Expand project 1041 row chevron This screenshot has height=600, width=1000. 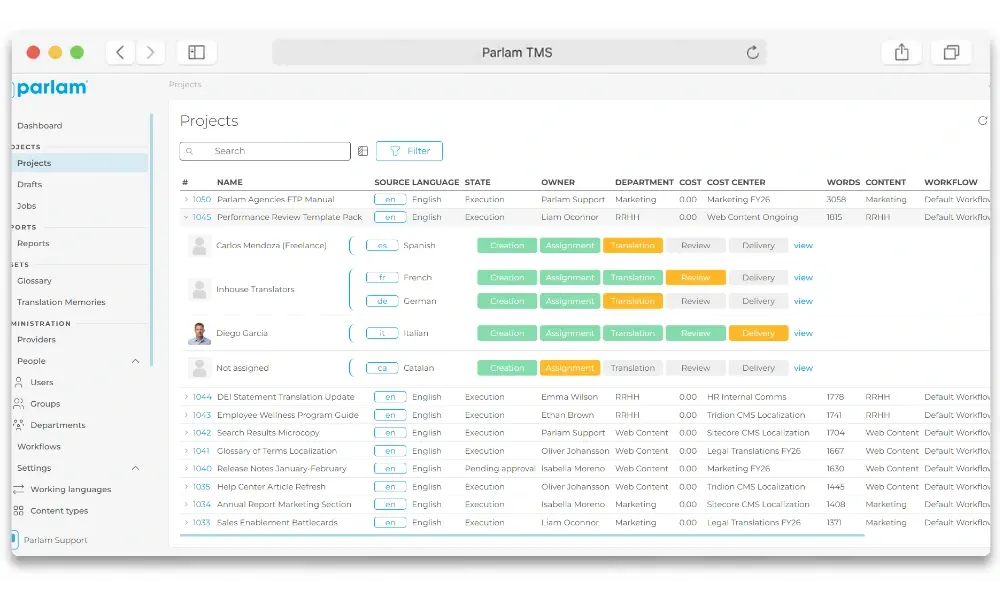186,451
